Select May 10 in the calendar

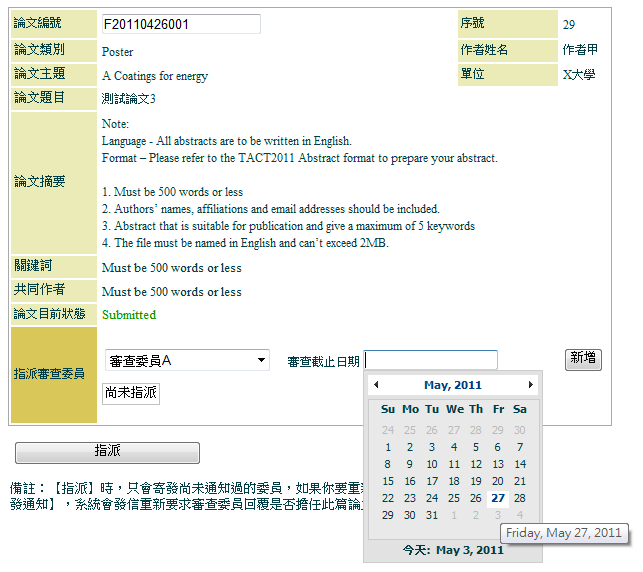pyautogui.click(x=432, y=464)
